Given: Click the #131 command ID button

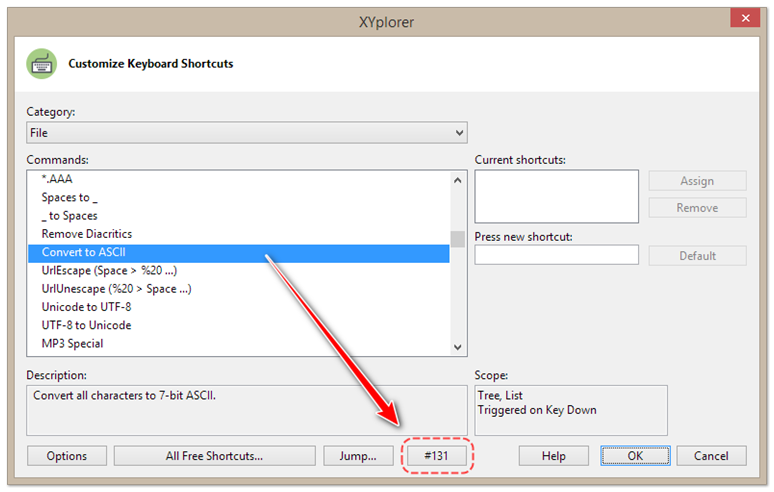Looking at the screenshot, I should click(435, 456).
